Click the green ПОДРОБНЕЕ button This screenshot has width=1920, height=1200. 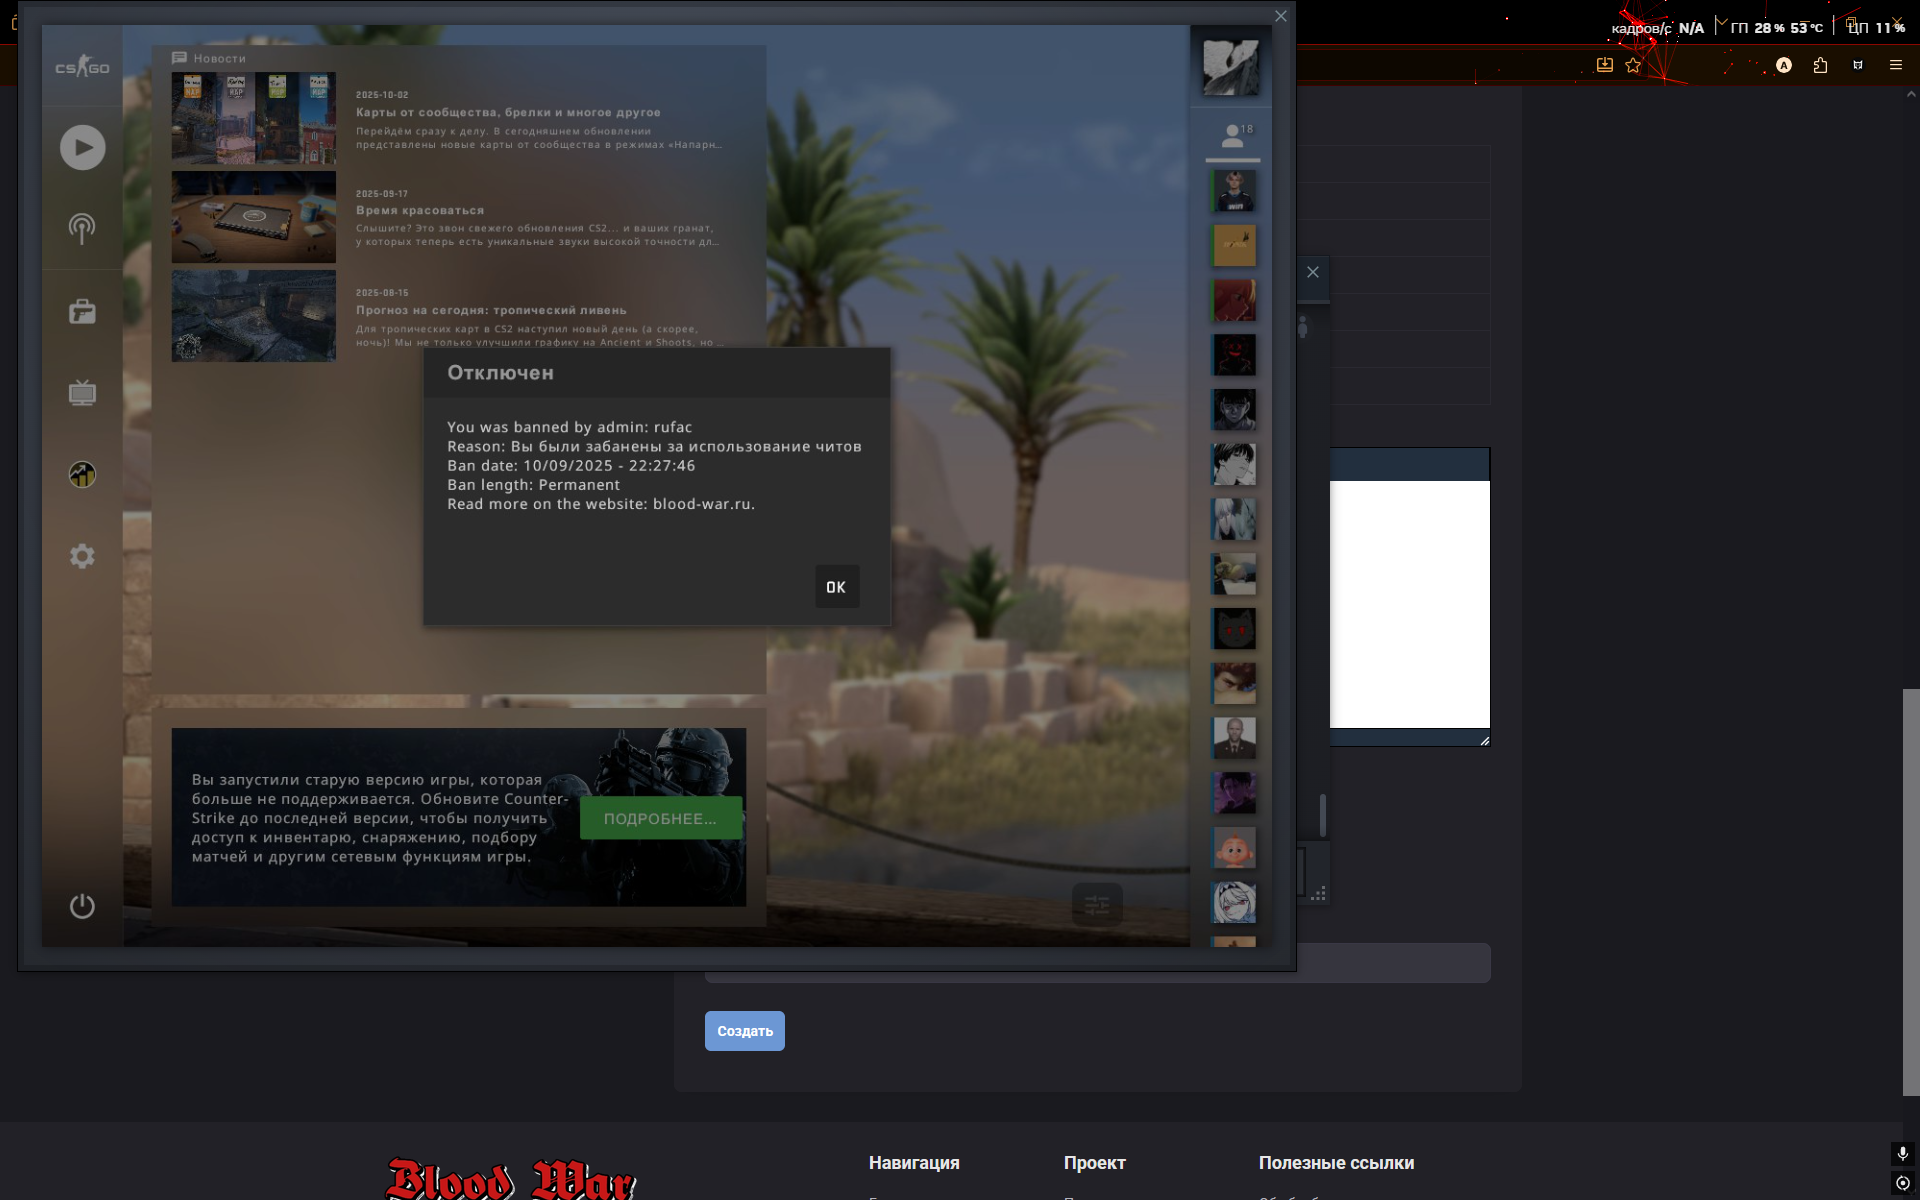coord(660,818)
